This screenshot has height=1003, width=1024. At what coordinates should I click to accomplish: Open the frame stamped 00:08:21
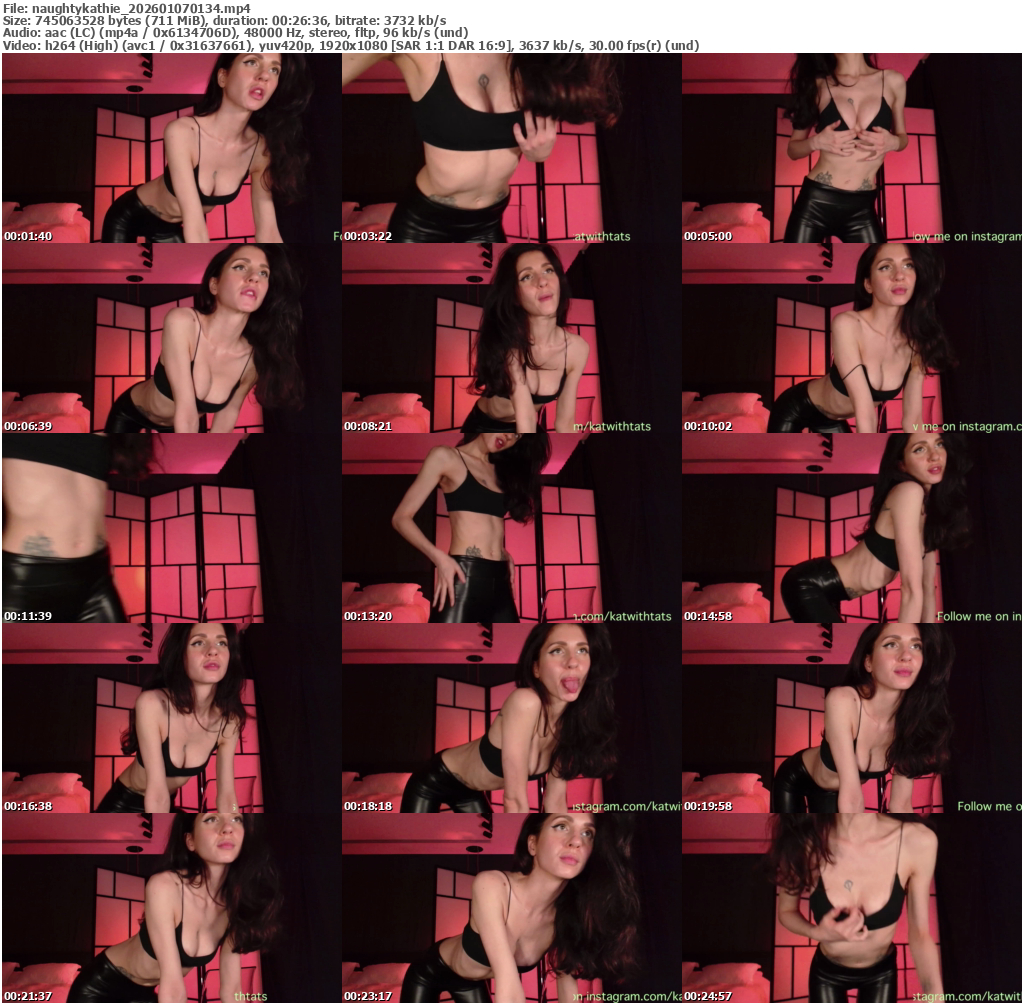point(511,338)
